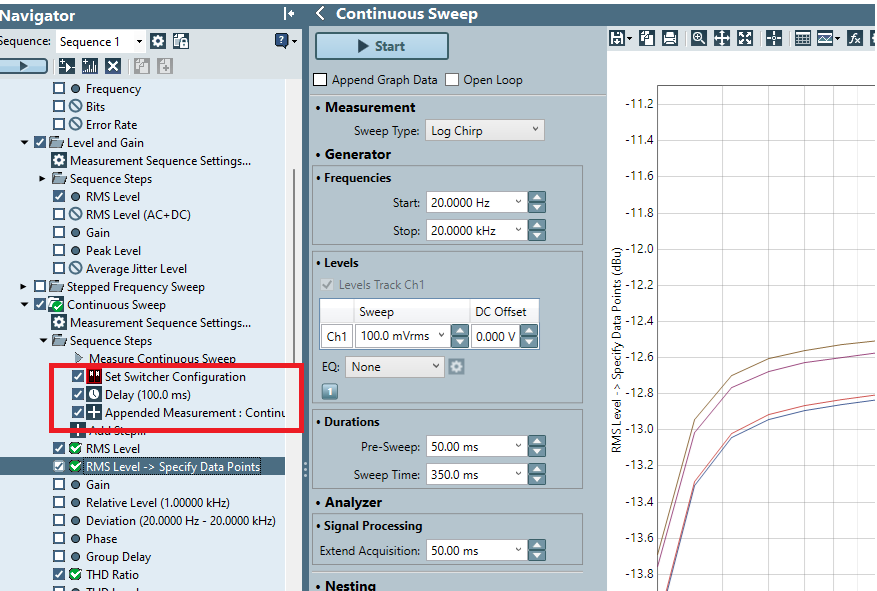The width and height of the screenshot is (877, 591).
Task: Enable the Open Loop checkbox
Action: point(452,80)
